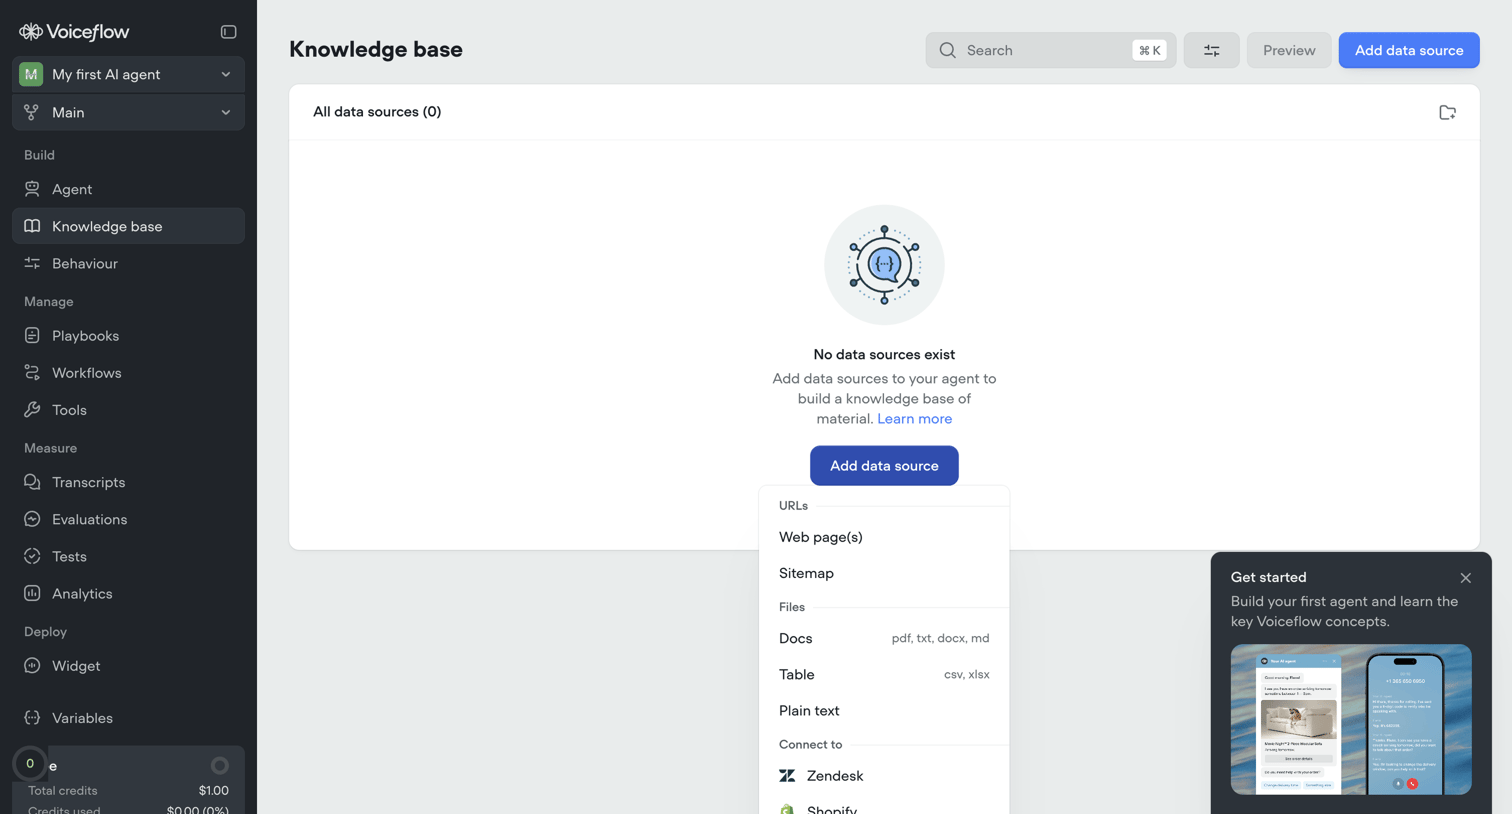Open the Widget deploy page
1512x814 pixels.
tap(128, 666)
